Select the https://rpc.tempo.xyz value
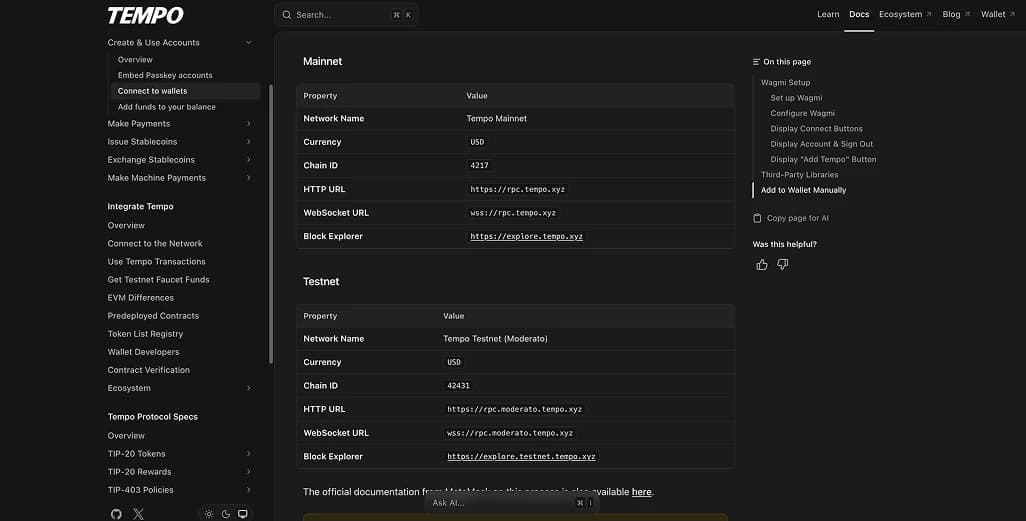 [517, 189]
